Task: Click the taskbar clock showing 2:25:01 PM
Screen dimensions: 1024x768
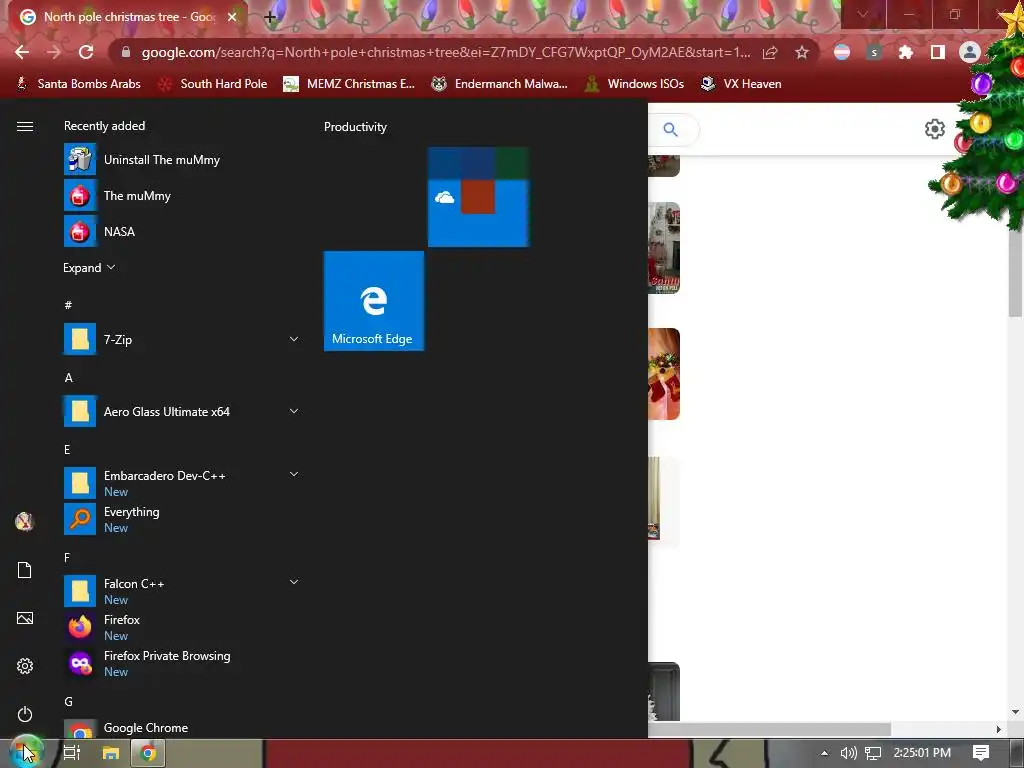Action: point(921,752)
